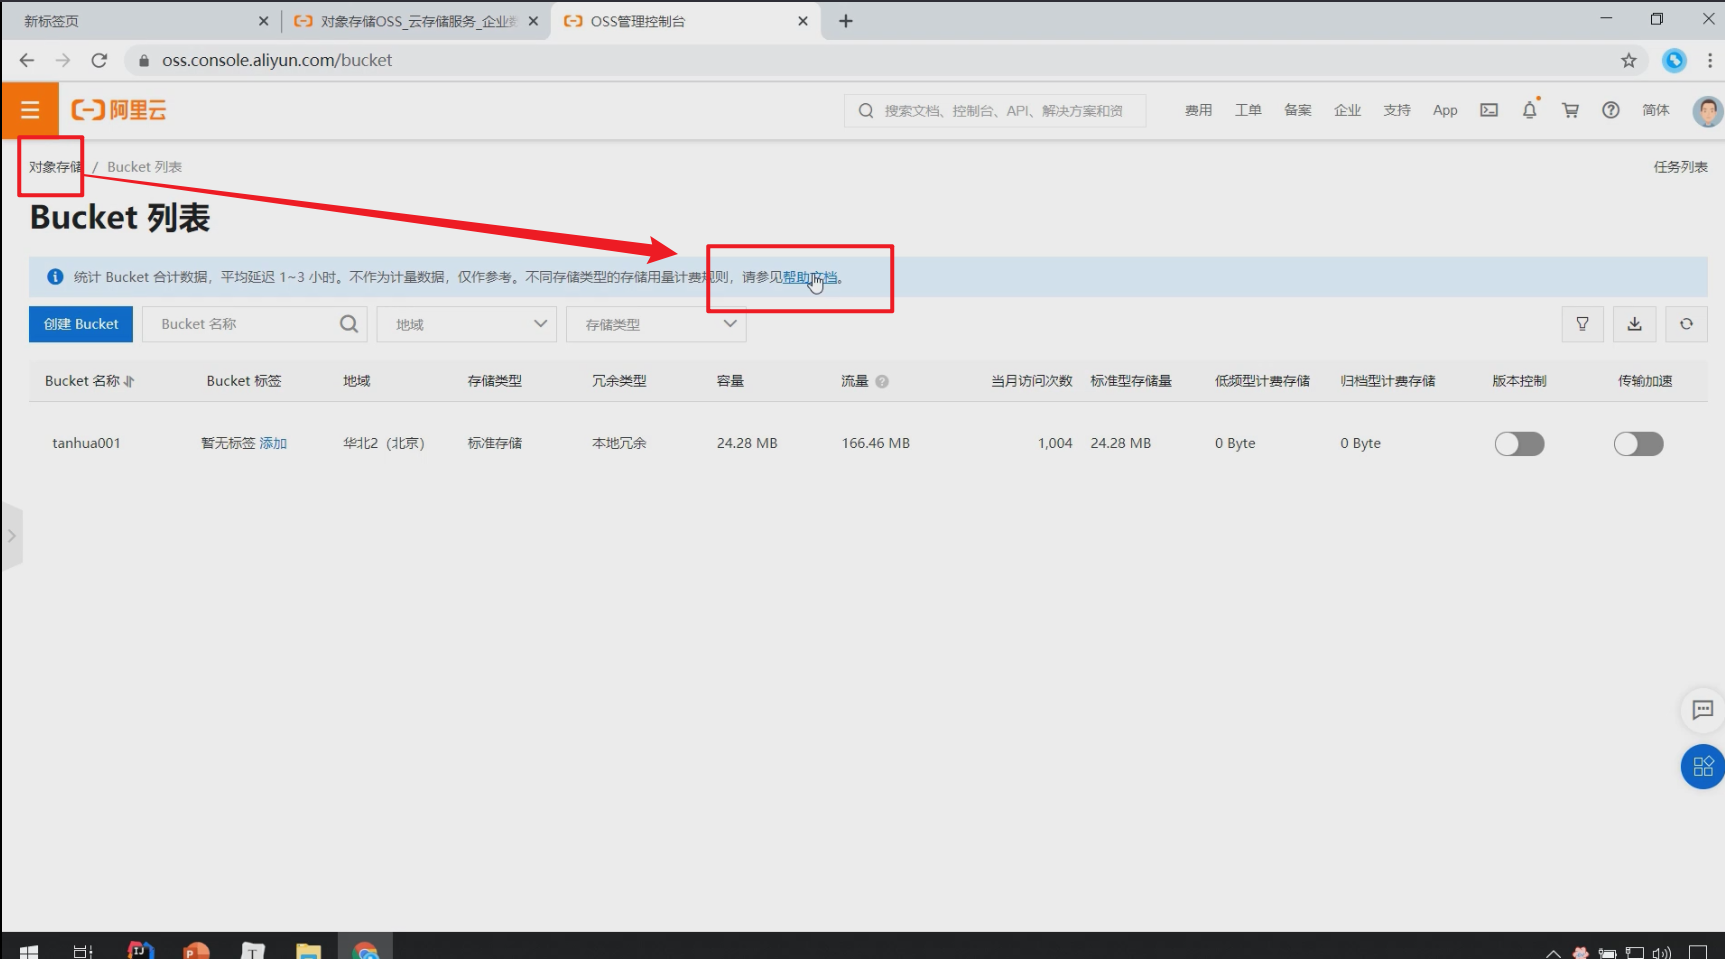Screen dimensions: 1725x959
Task: Click the filter funnel icon button
Action: (x=1582, y=324)
